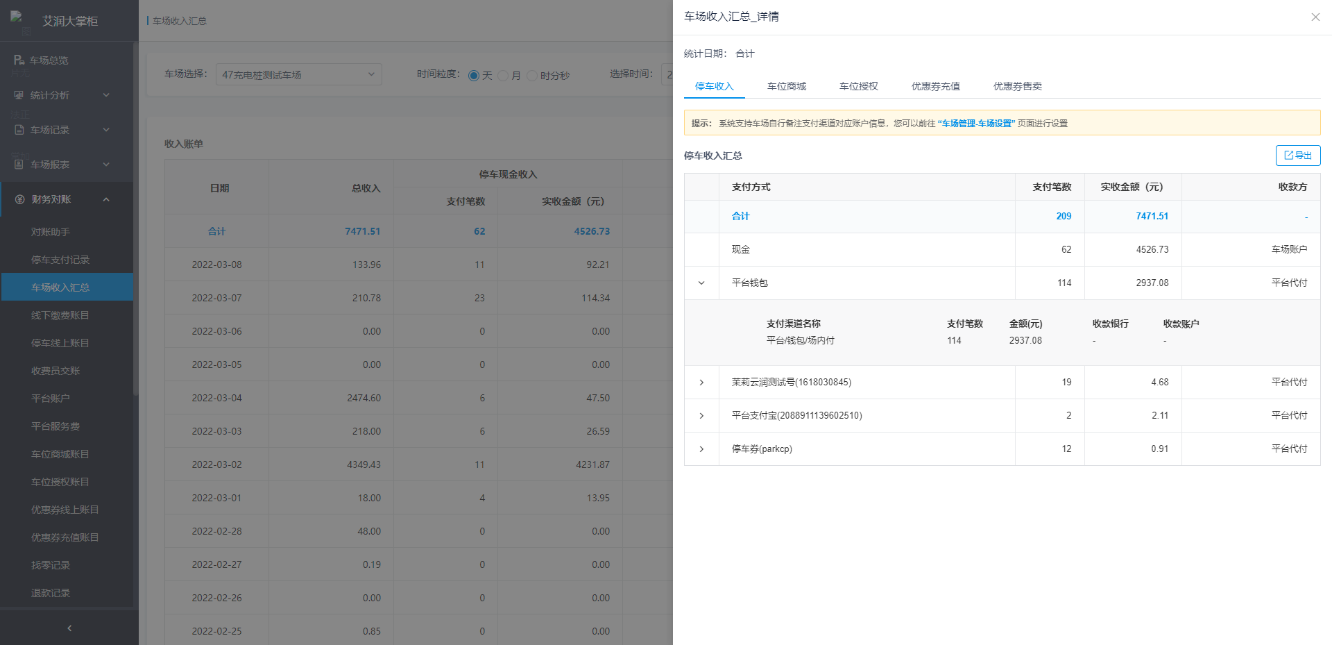Open the 车场管理-车场设置 link

[x=976, y=123]
